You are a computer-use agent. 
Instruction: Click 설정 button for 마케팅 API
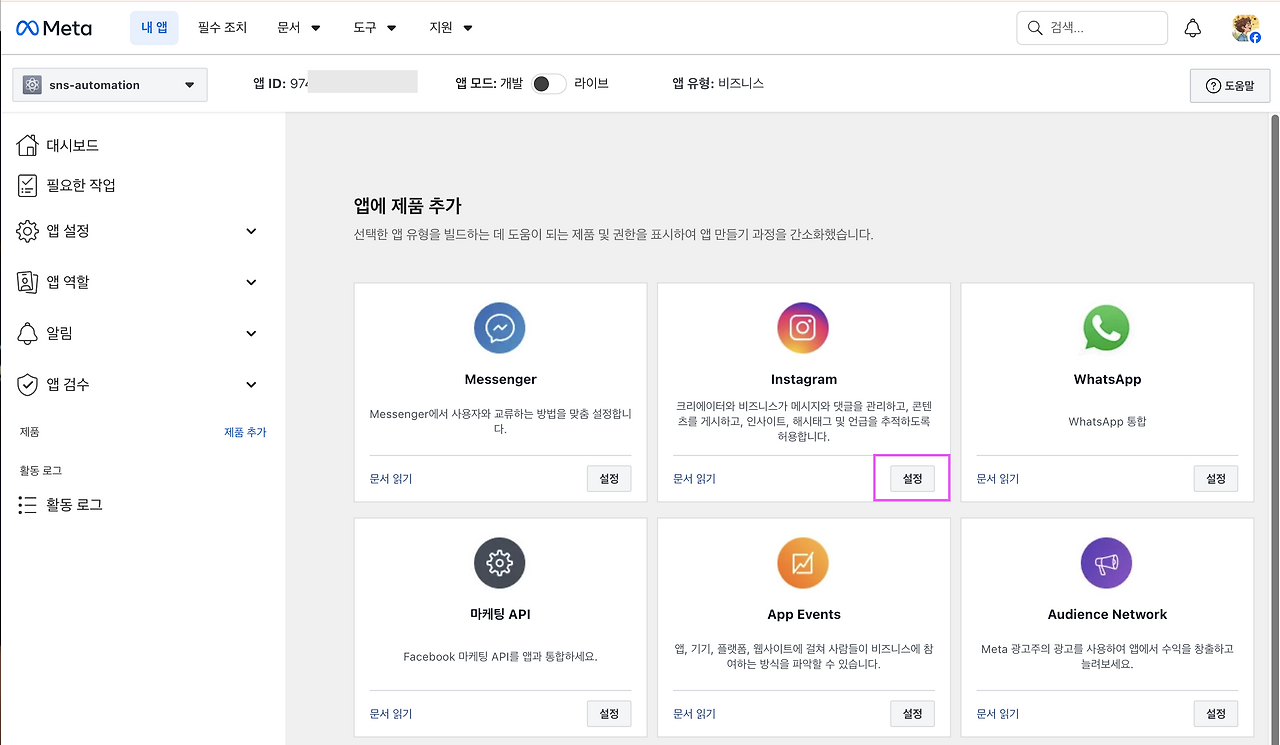(x=609, y=714)
